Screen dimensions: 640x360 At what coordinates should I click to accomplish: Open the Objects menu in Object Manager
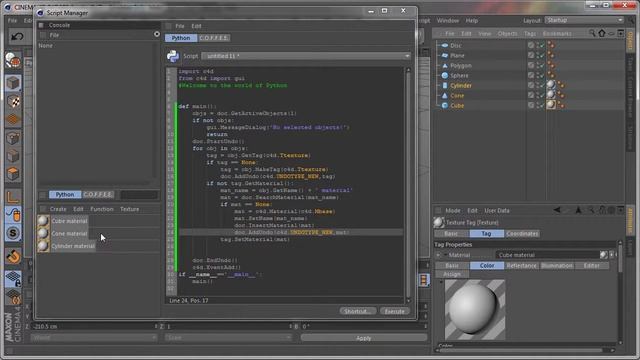507,33
